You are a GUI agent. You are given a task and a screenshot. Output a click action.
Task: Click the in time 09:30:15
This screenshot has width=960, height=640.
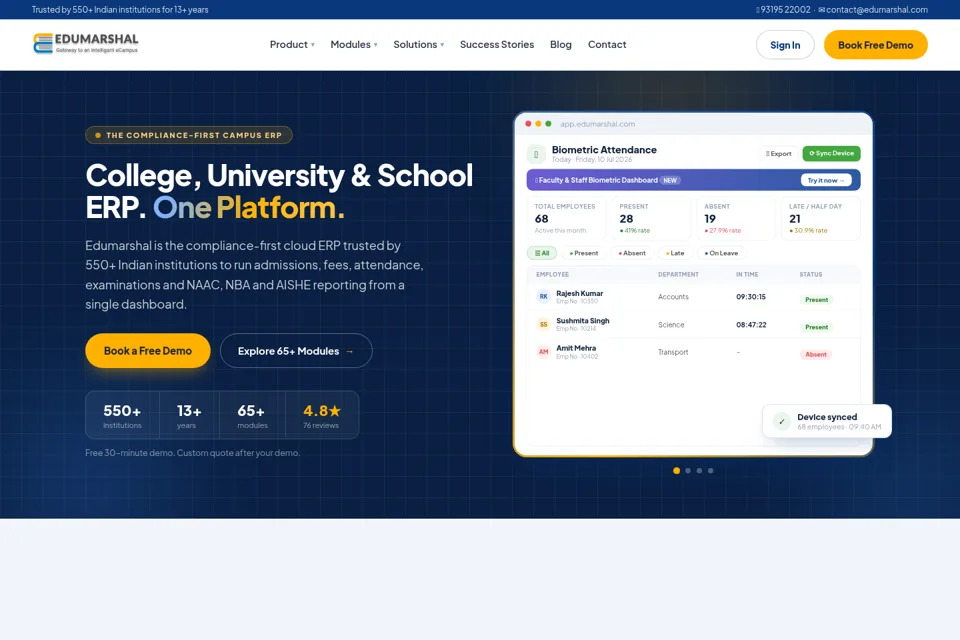[751, 296]
